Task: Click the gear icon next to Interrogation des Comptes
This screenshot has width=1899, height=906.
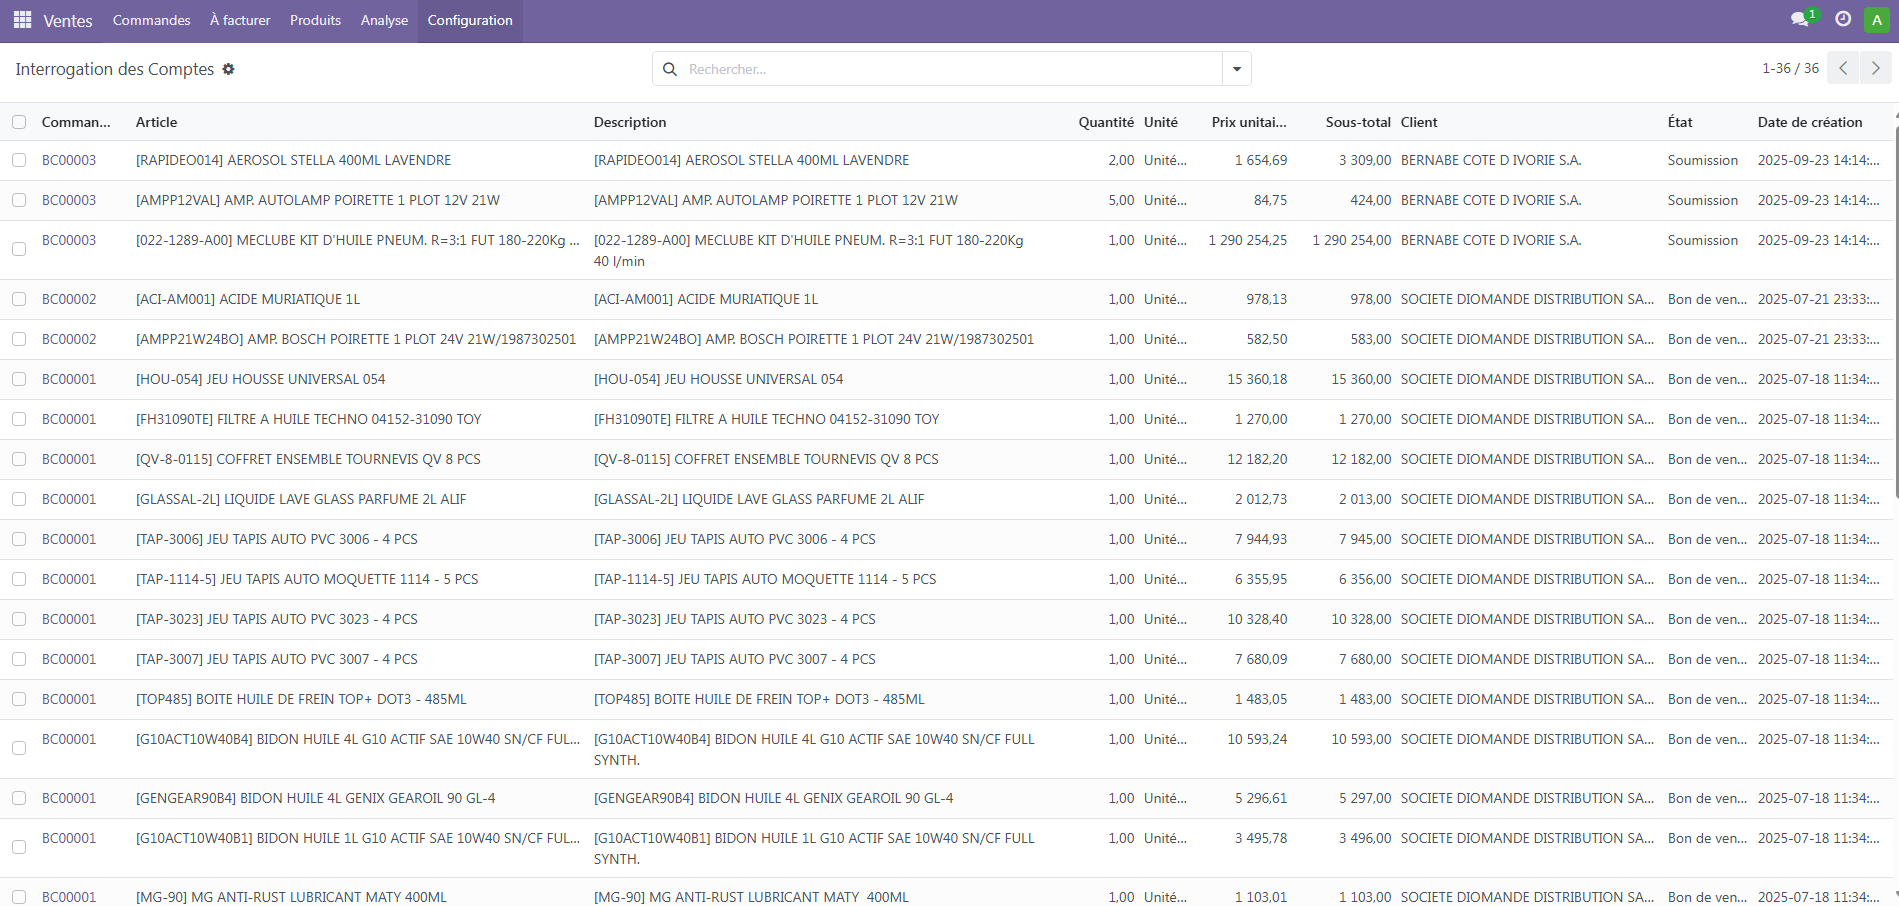Action: point(228,69)
